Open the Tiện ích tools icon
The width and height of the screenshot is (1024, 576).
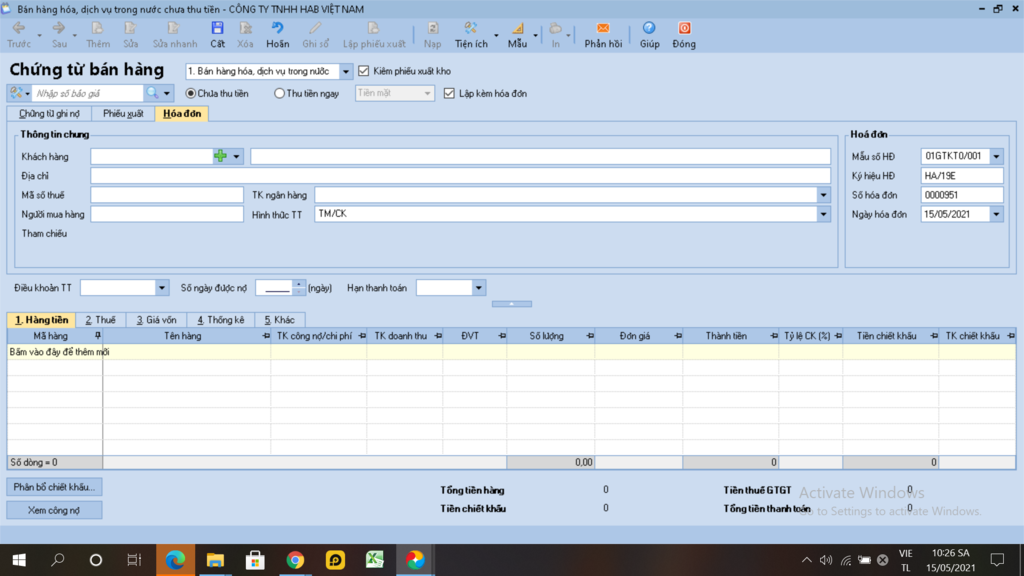point(470,28)
